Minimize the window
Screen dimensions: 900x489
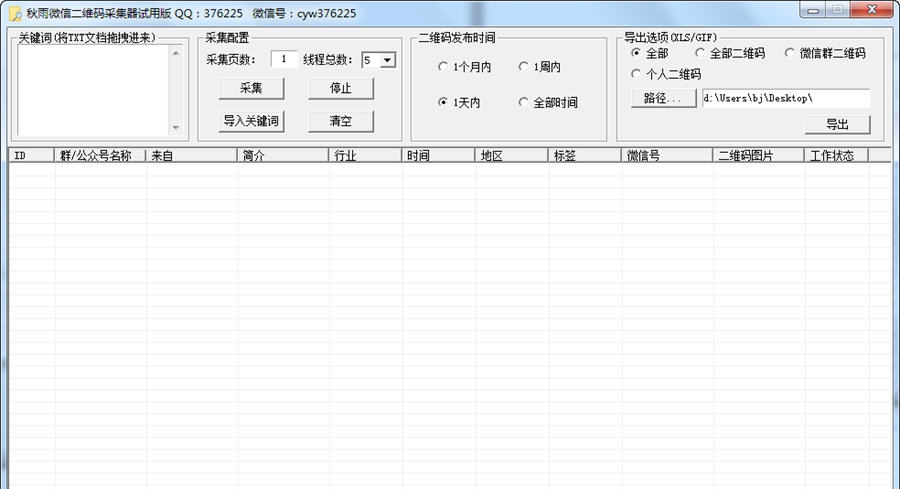tap(813, 10)
